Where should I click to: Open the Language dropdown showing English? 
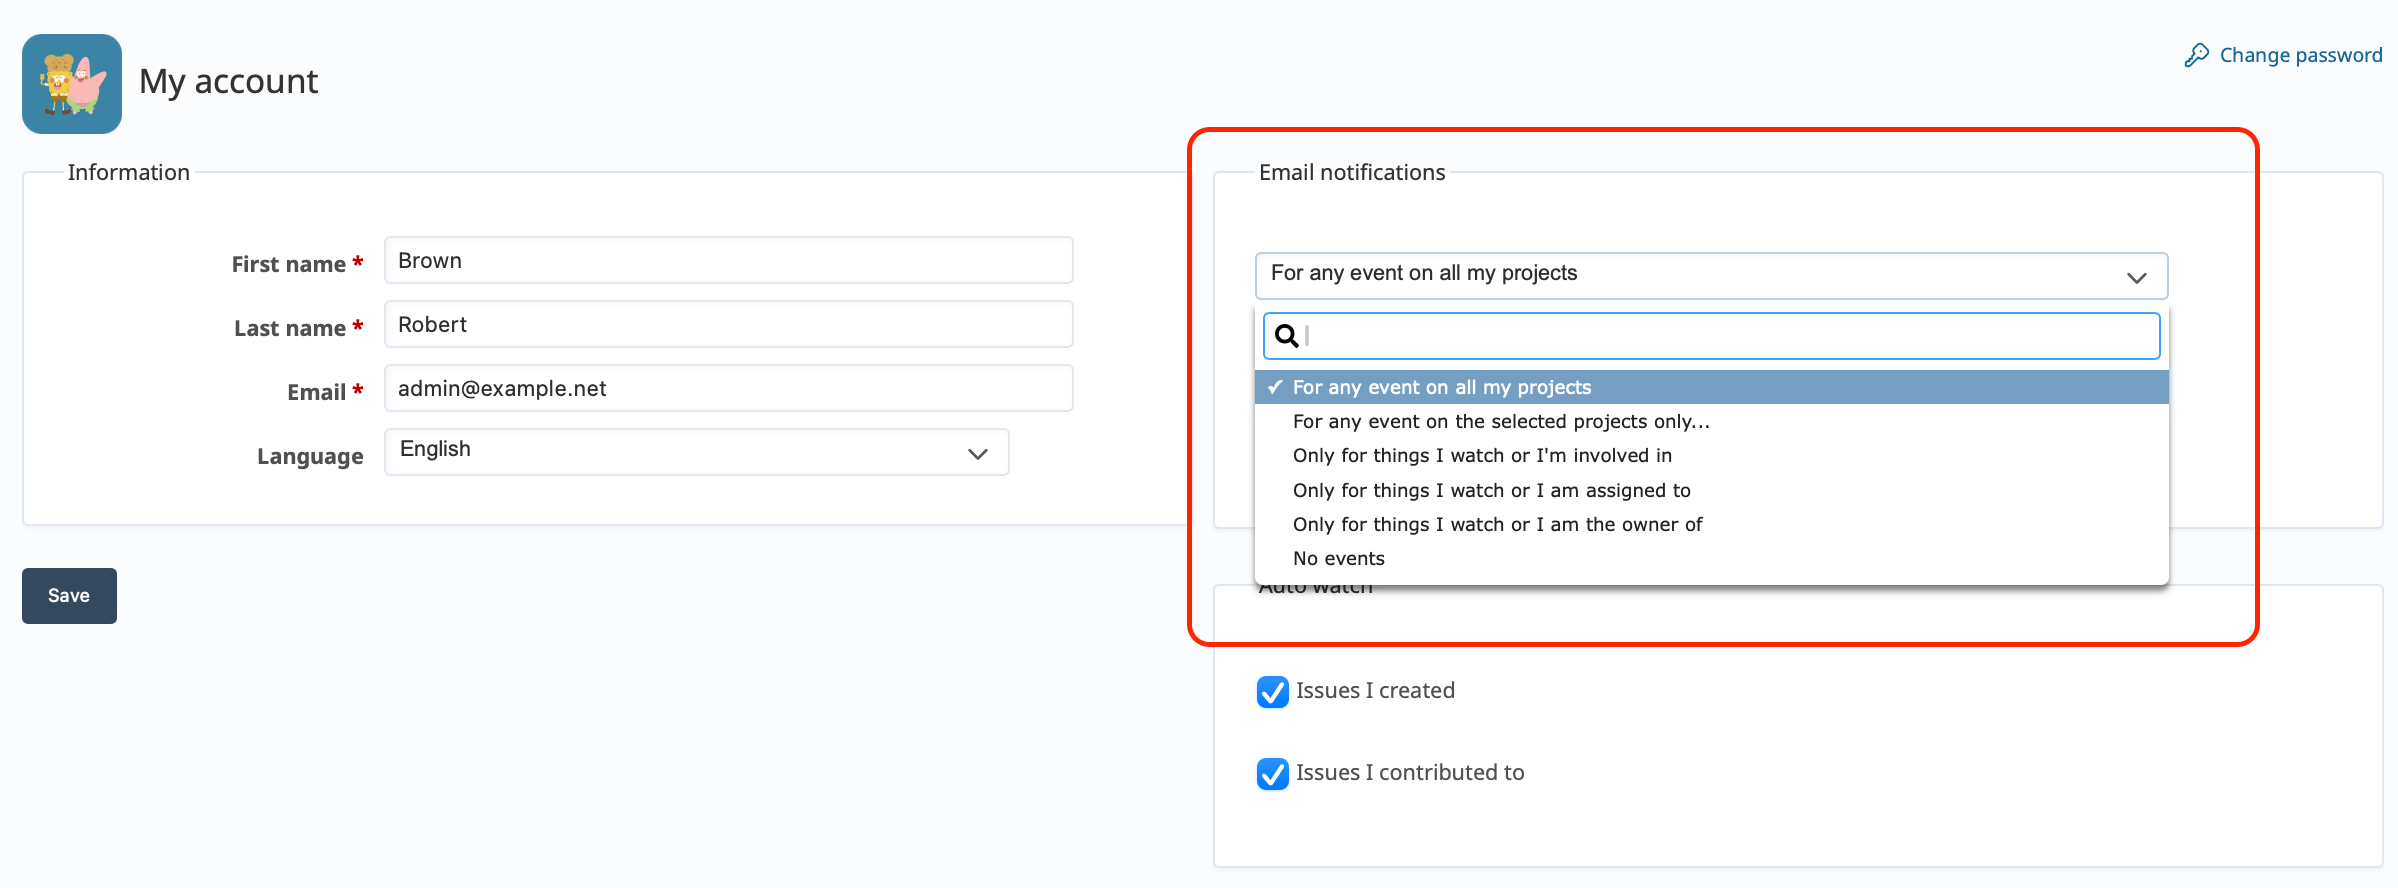[696, 452]
